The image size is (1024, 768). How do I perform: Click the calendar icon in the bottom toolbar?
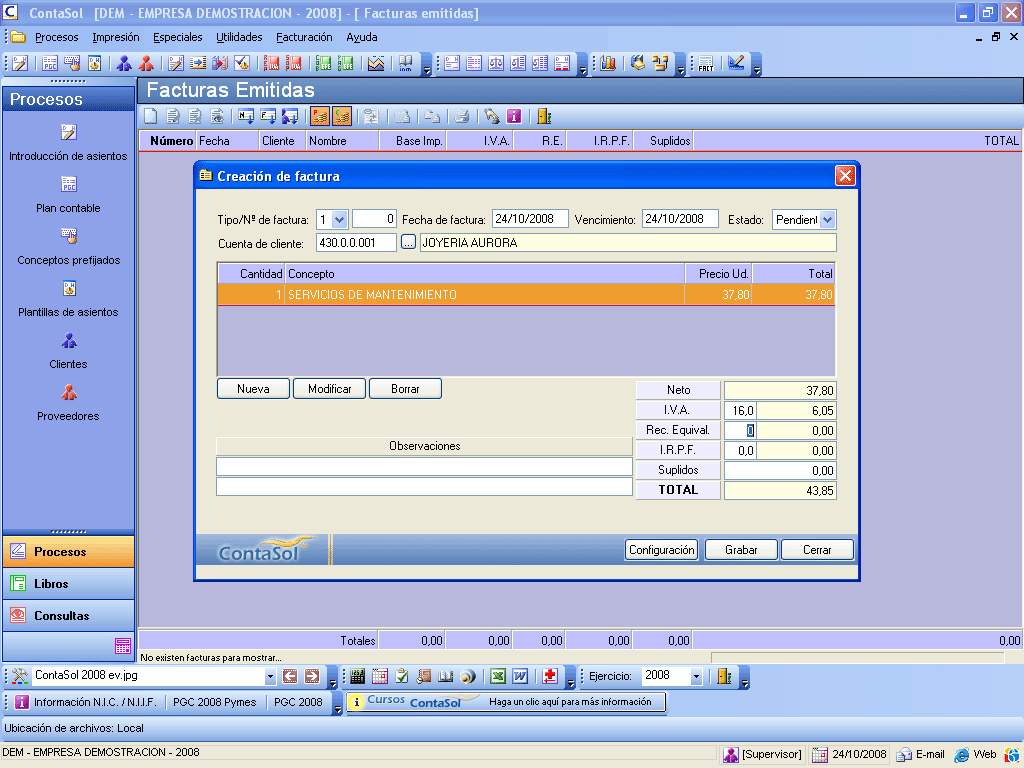tap(379, 676)
